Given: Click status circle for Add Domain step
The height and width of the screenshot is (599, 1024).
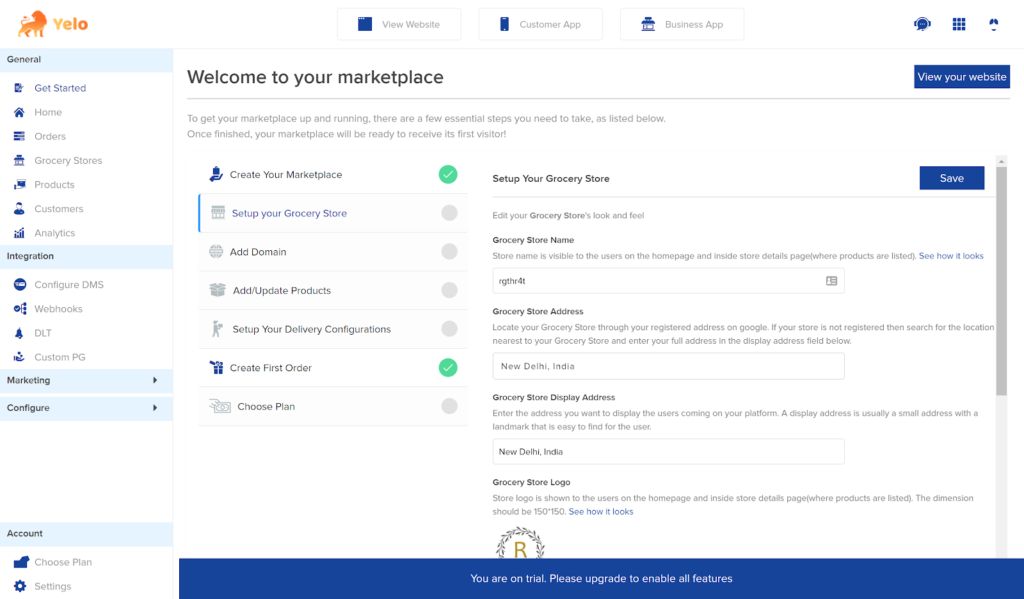Looking at the screenshot, I should coord(449,252).
